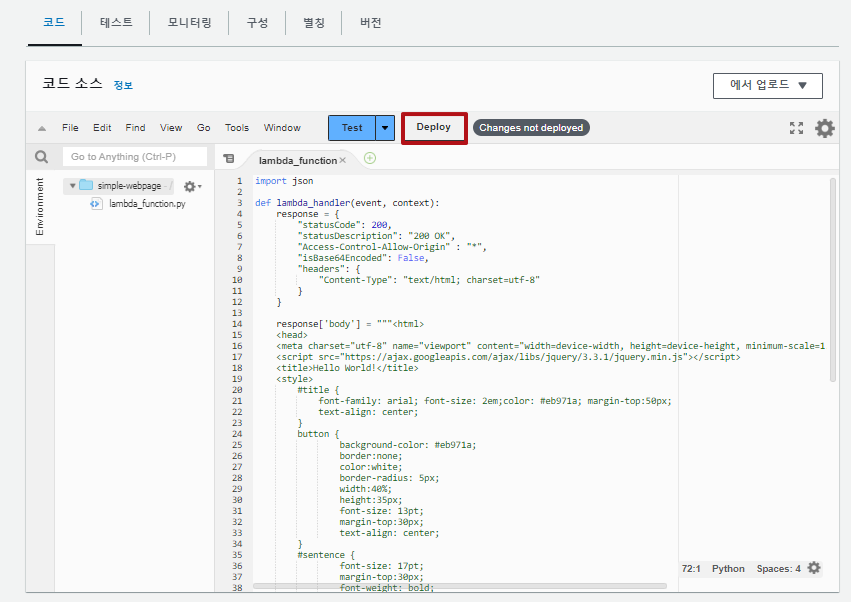
Task: Click the 'background-color: #eb971a;' line
Action: coord(408,445)
